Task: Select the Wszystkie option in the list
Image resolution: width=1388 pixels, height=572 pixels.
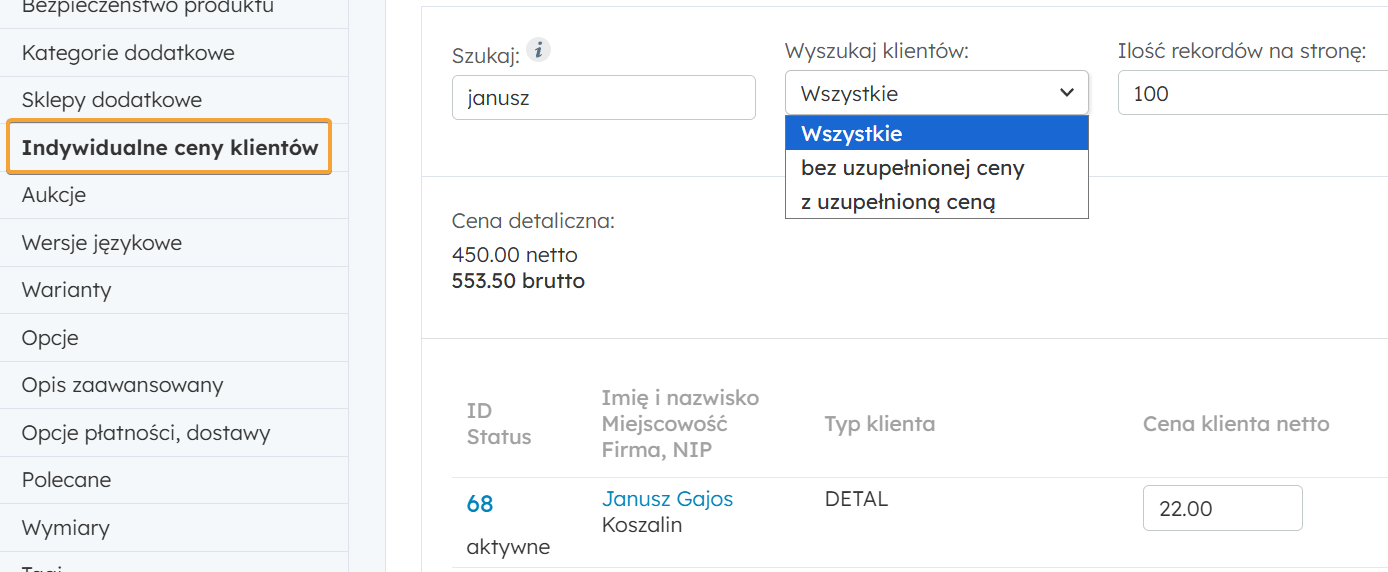Action: 936,133
